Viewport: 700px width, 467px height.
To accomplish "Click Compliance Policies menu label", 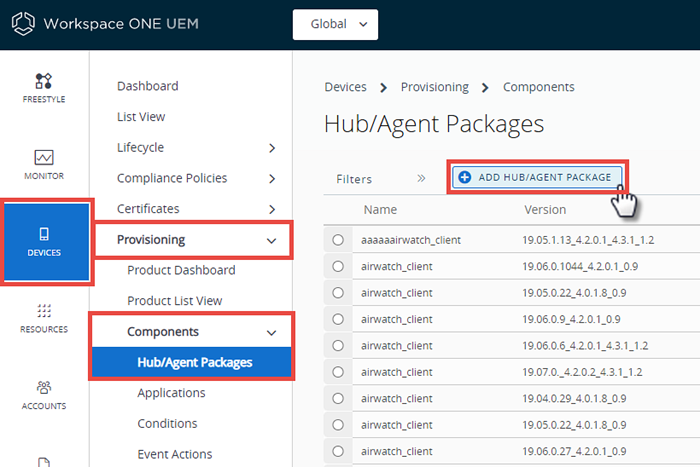I will coord(172,178).
